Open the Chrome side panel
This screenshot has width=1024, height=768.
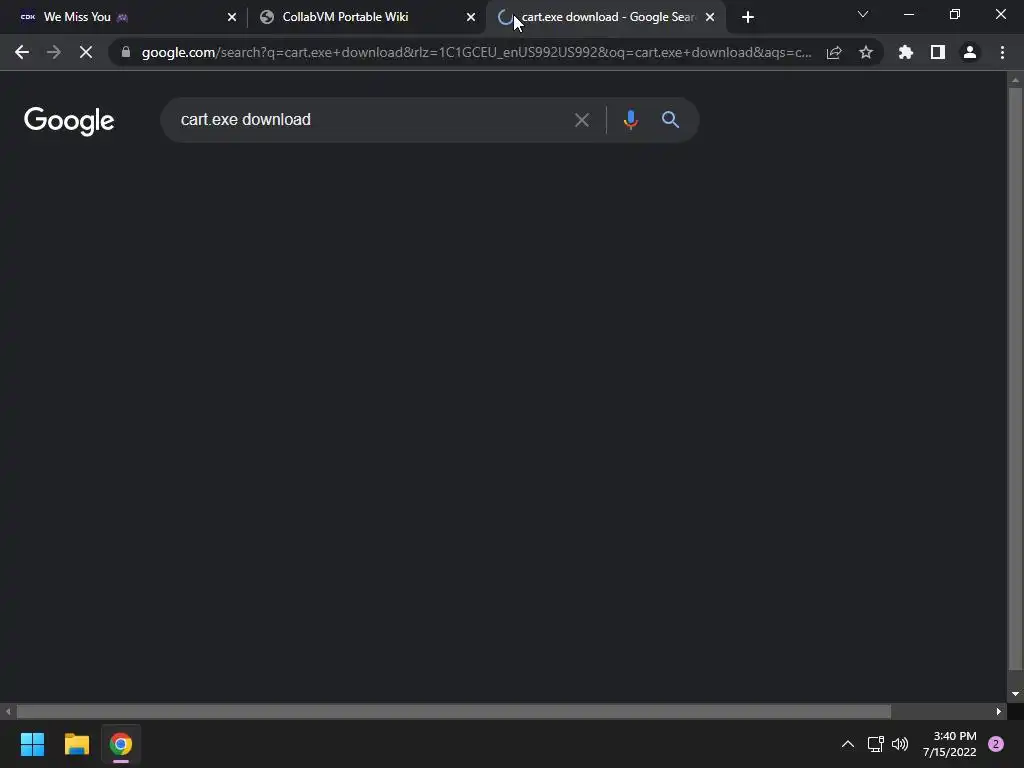pos(938,52)
